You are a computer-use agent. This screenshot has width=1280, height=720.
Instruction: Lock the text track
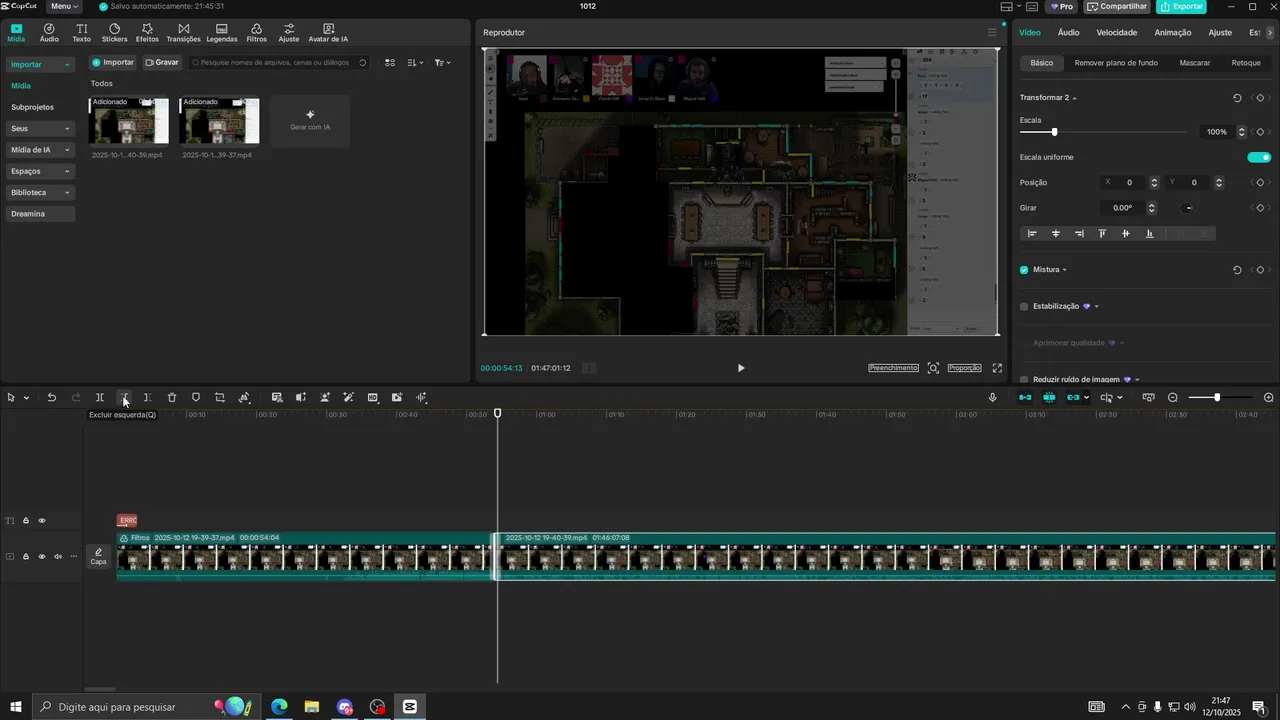[x=26, y=521]
